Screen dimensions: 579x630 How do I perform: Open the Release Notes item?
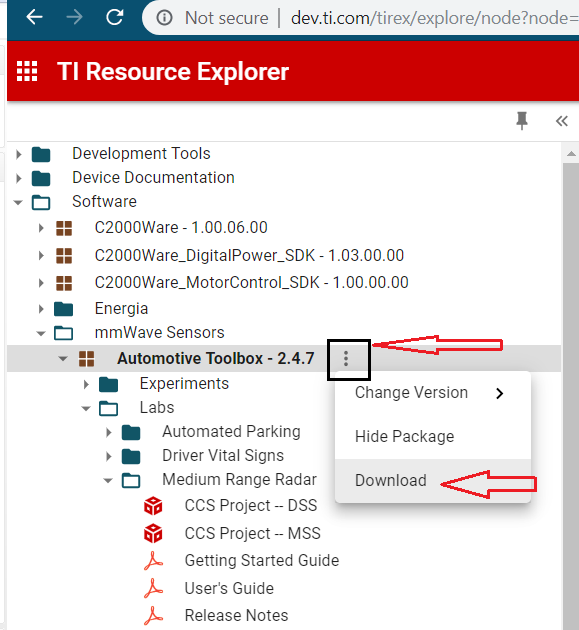point(236,616)
